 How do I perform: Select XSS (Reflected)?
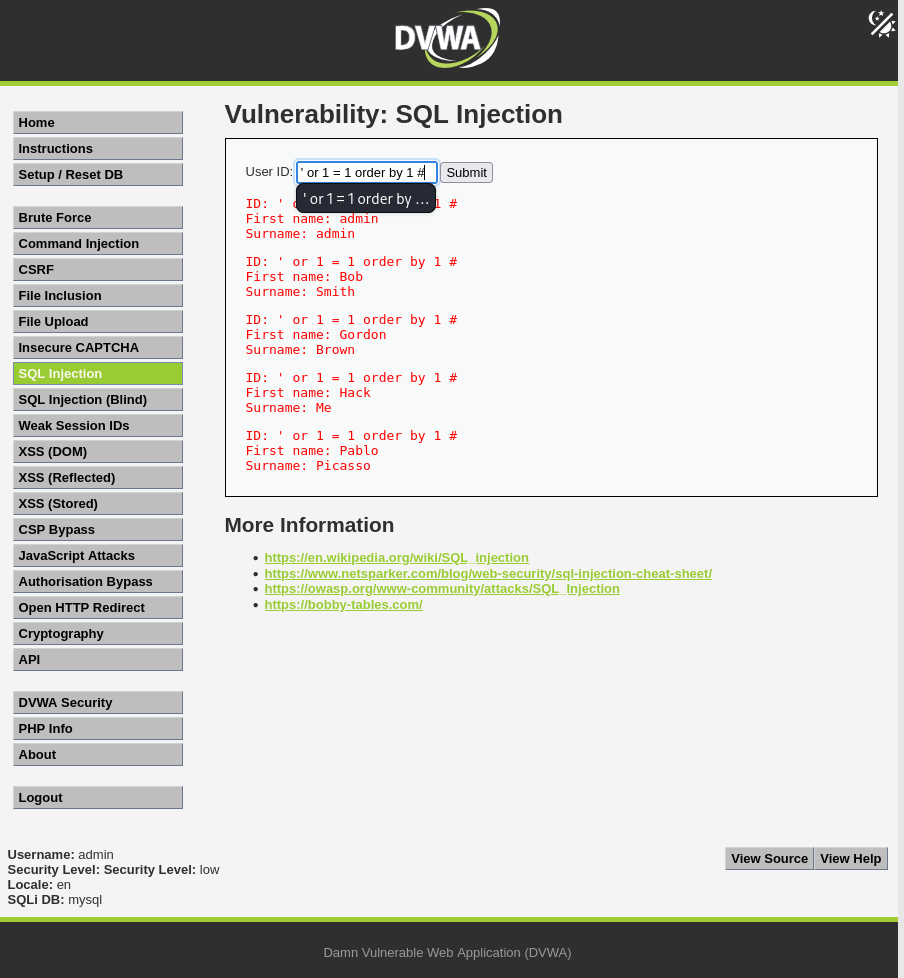tap(98, 478)
